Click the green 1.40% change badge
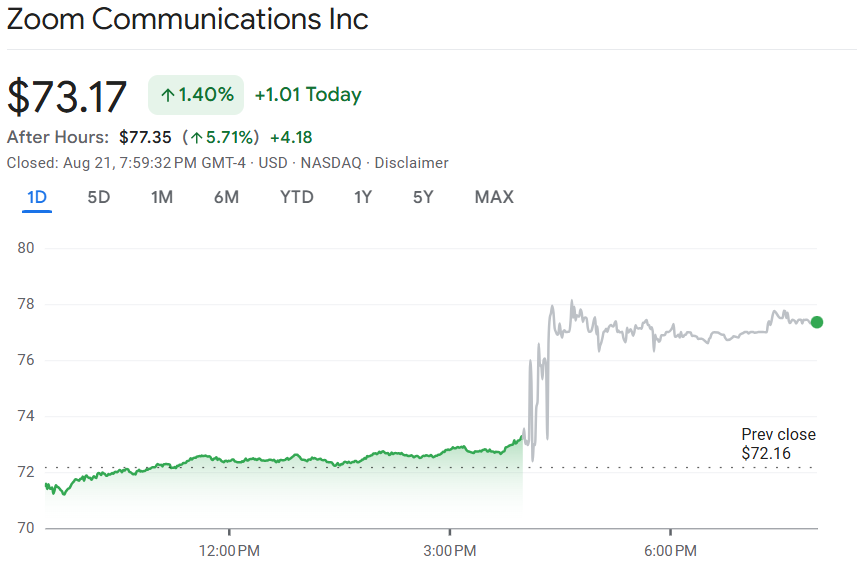The image size is (857, 579). pos(196,95)
